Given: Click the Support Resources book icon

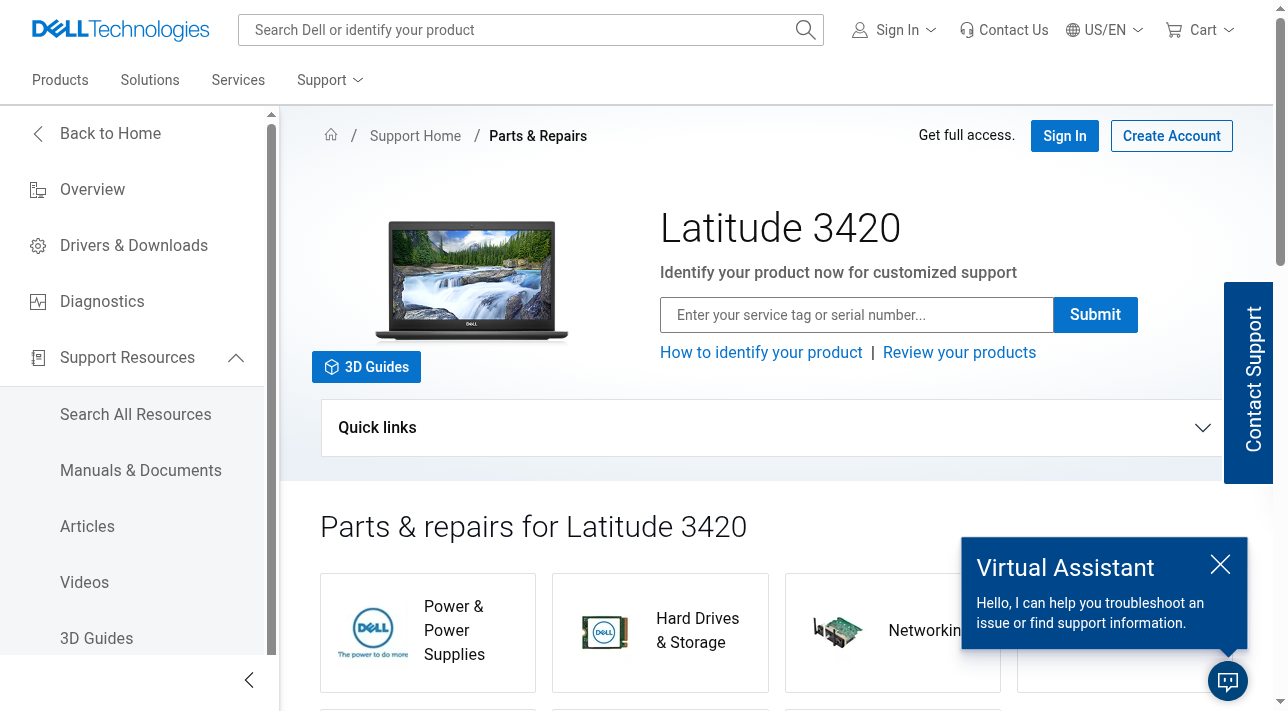Looking at the screenshot, I should coord(38,358).
